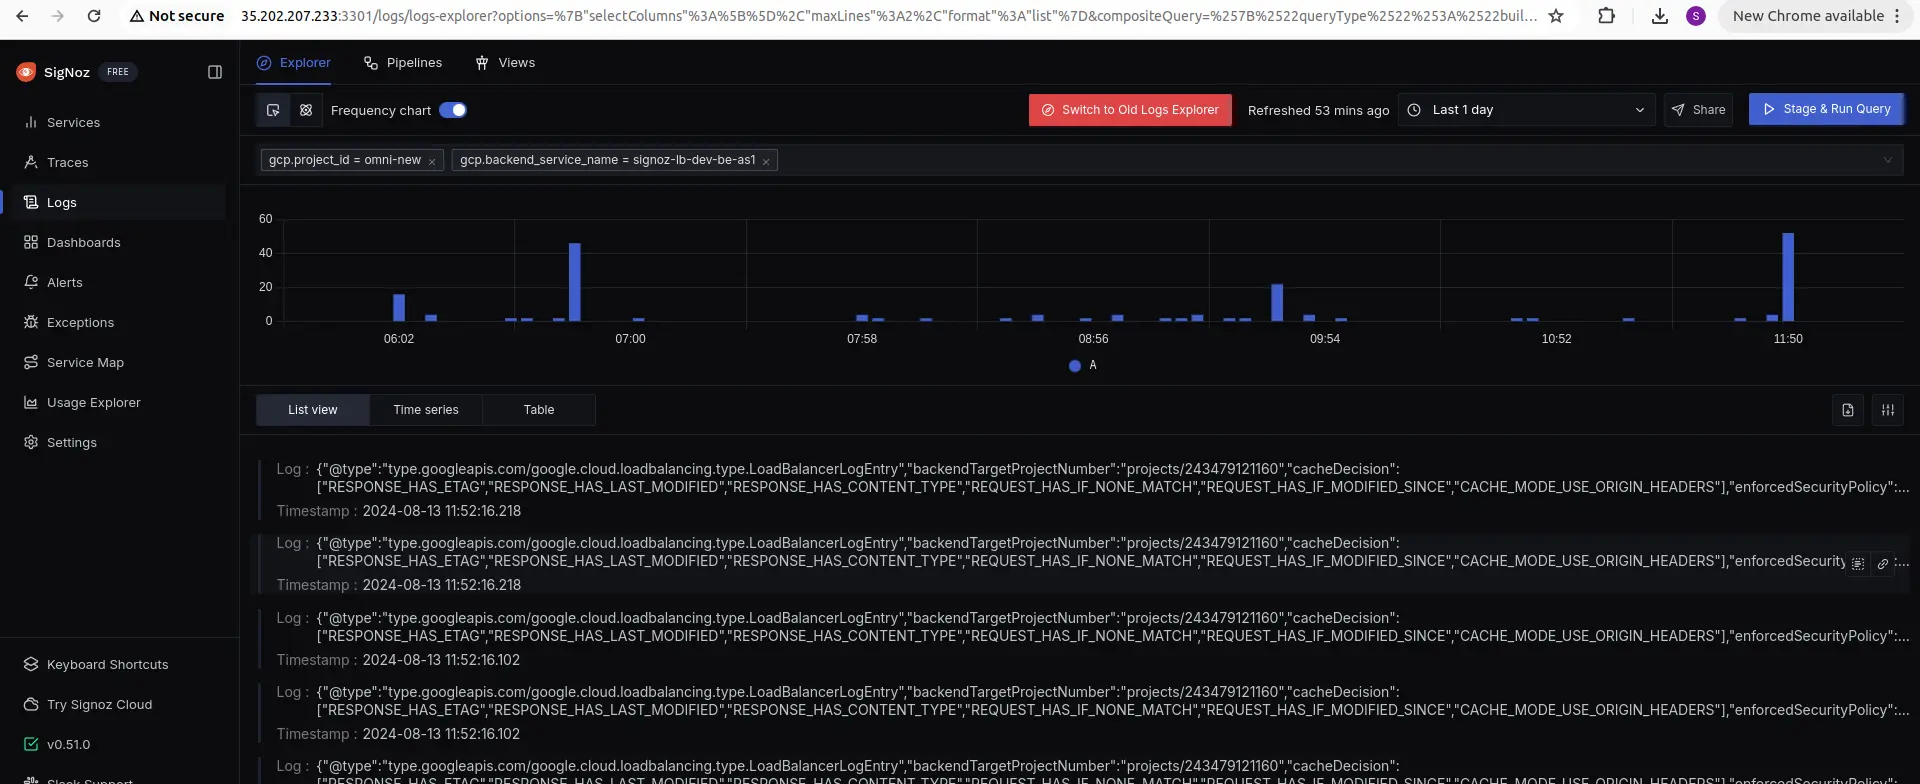
Task: Toggle the Frequency chart switch off
Action: 453,110
